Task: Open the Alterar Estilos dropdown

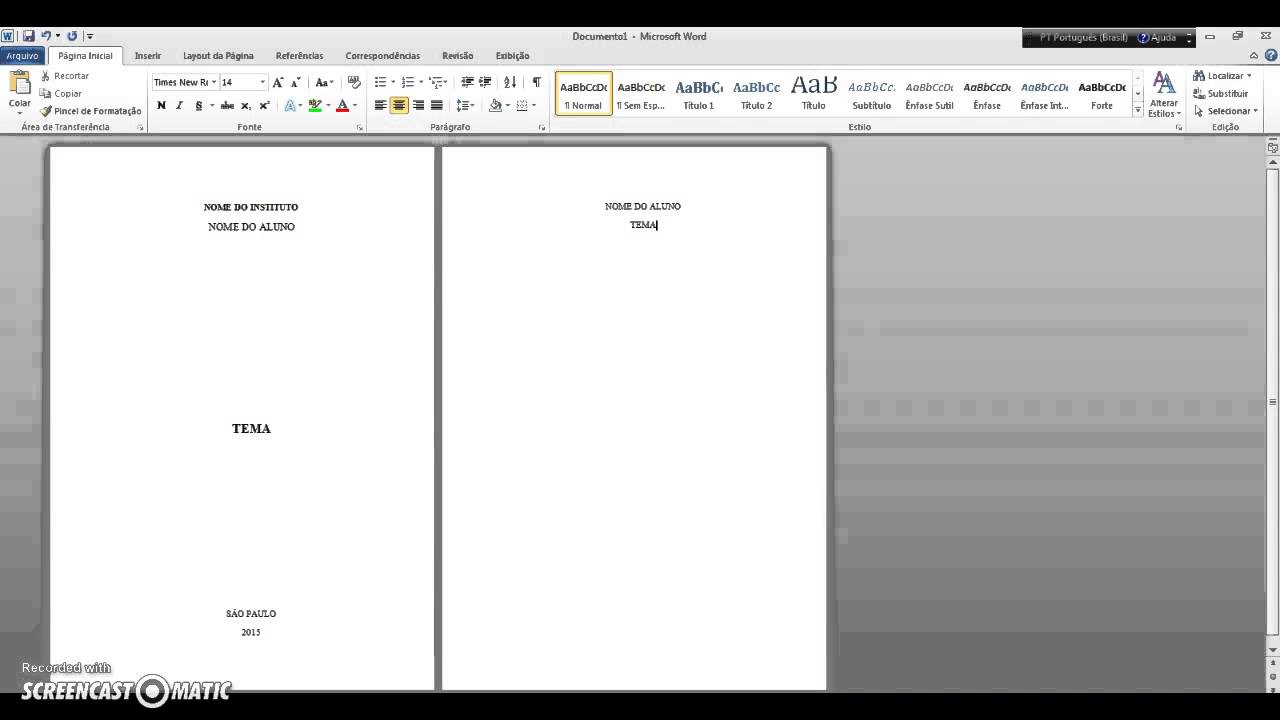Action: (1164, 95)
